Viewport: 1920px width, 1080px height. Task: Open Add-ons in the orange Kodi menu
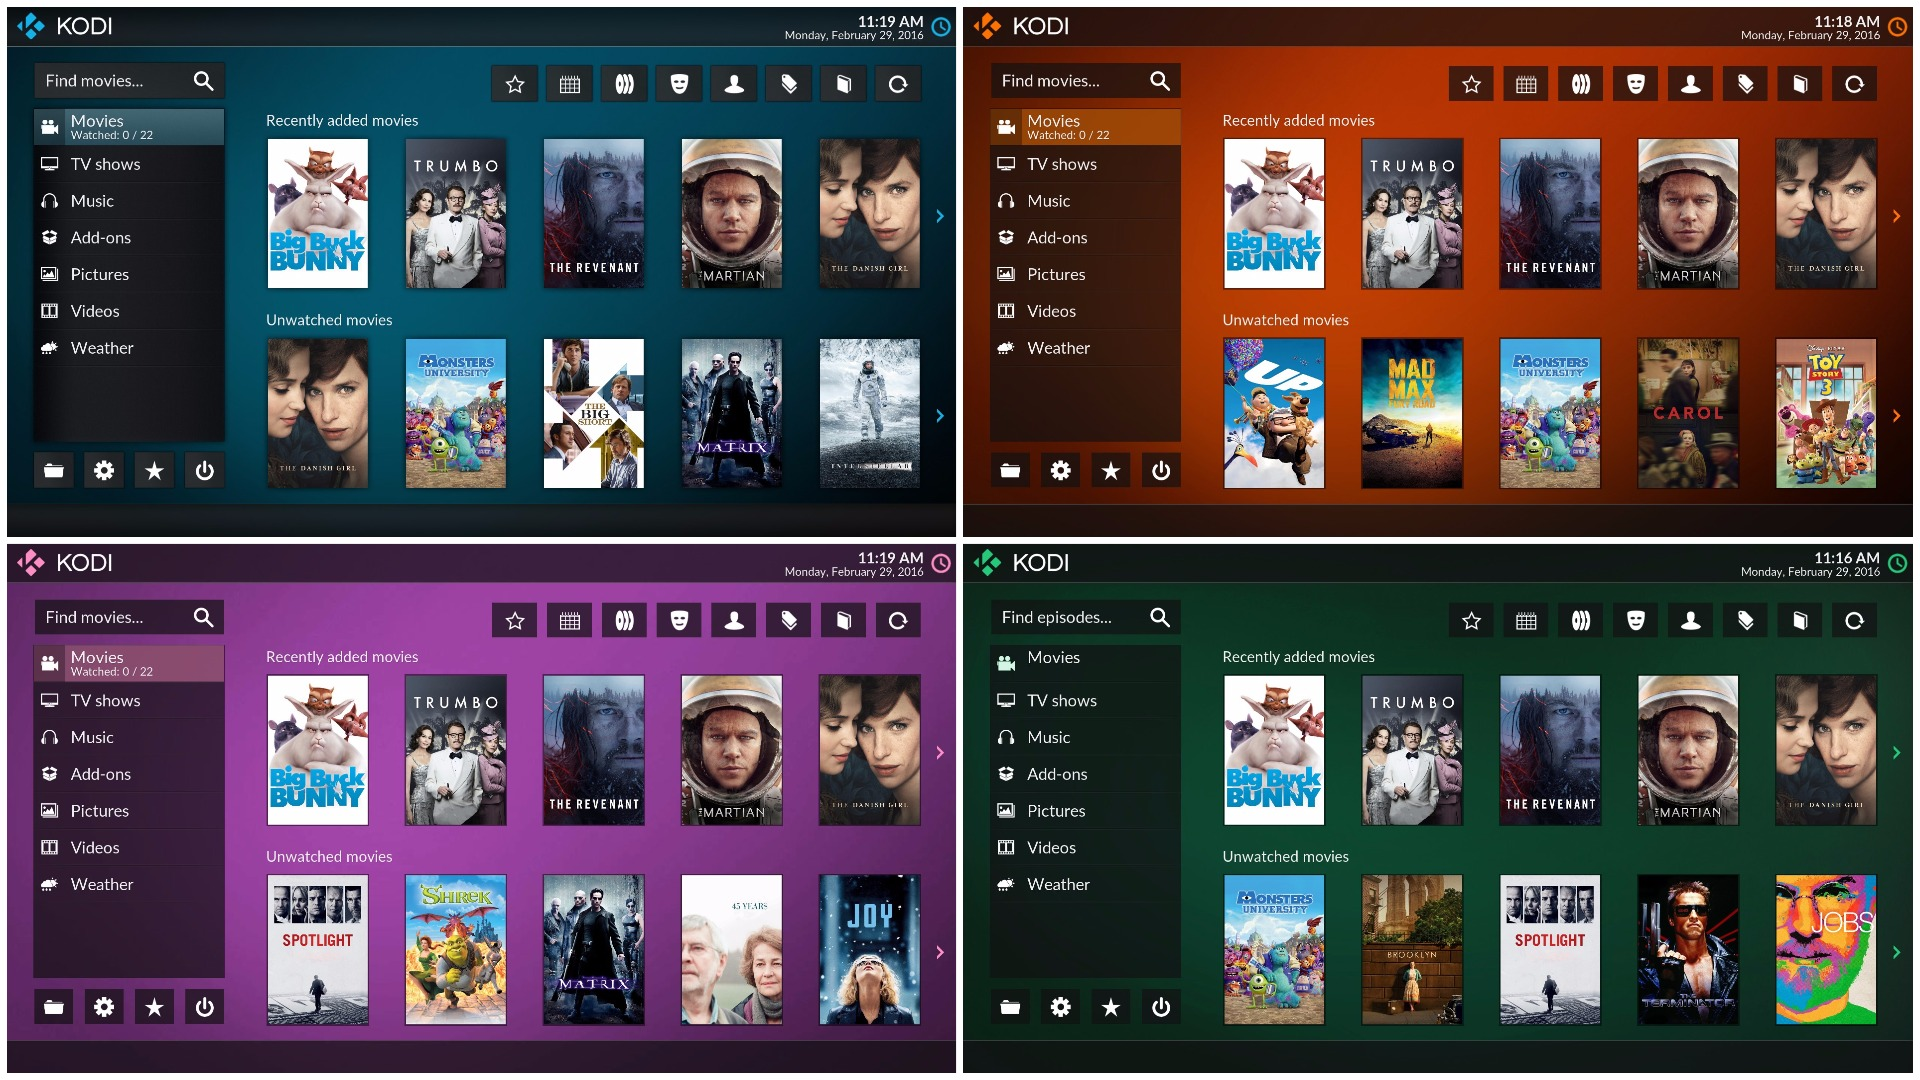click(x=1085, y=238)
